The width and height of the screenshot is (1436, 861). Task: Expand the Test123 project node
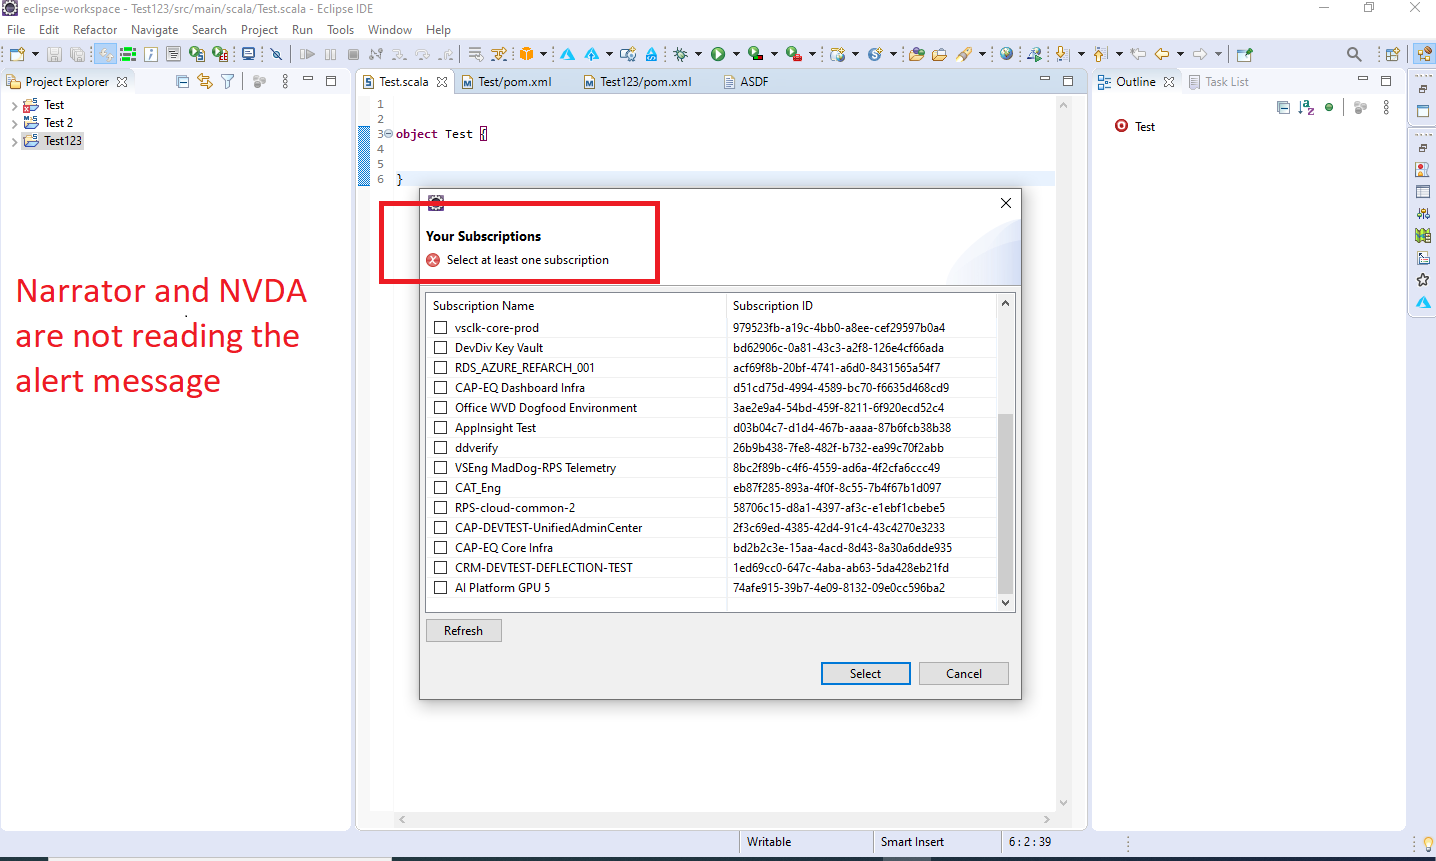click(14, 141)
